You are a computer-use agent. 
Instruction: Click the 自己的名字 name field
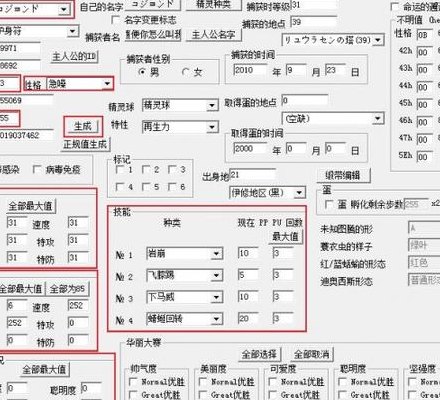(153, 5)
